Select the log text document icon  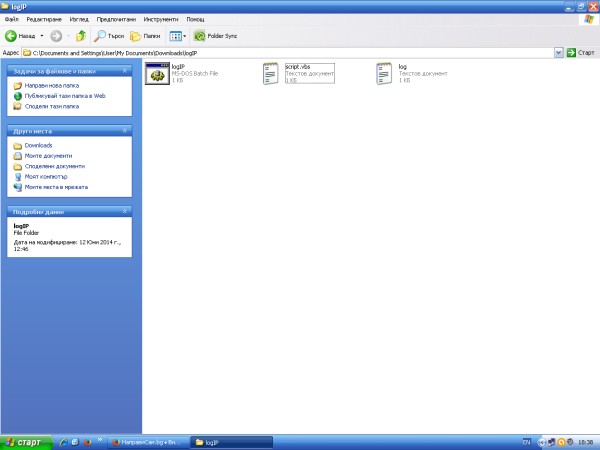click(x=384, y=73)
